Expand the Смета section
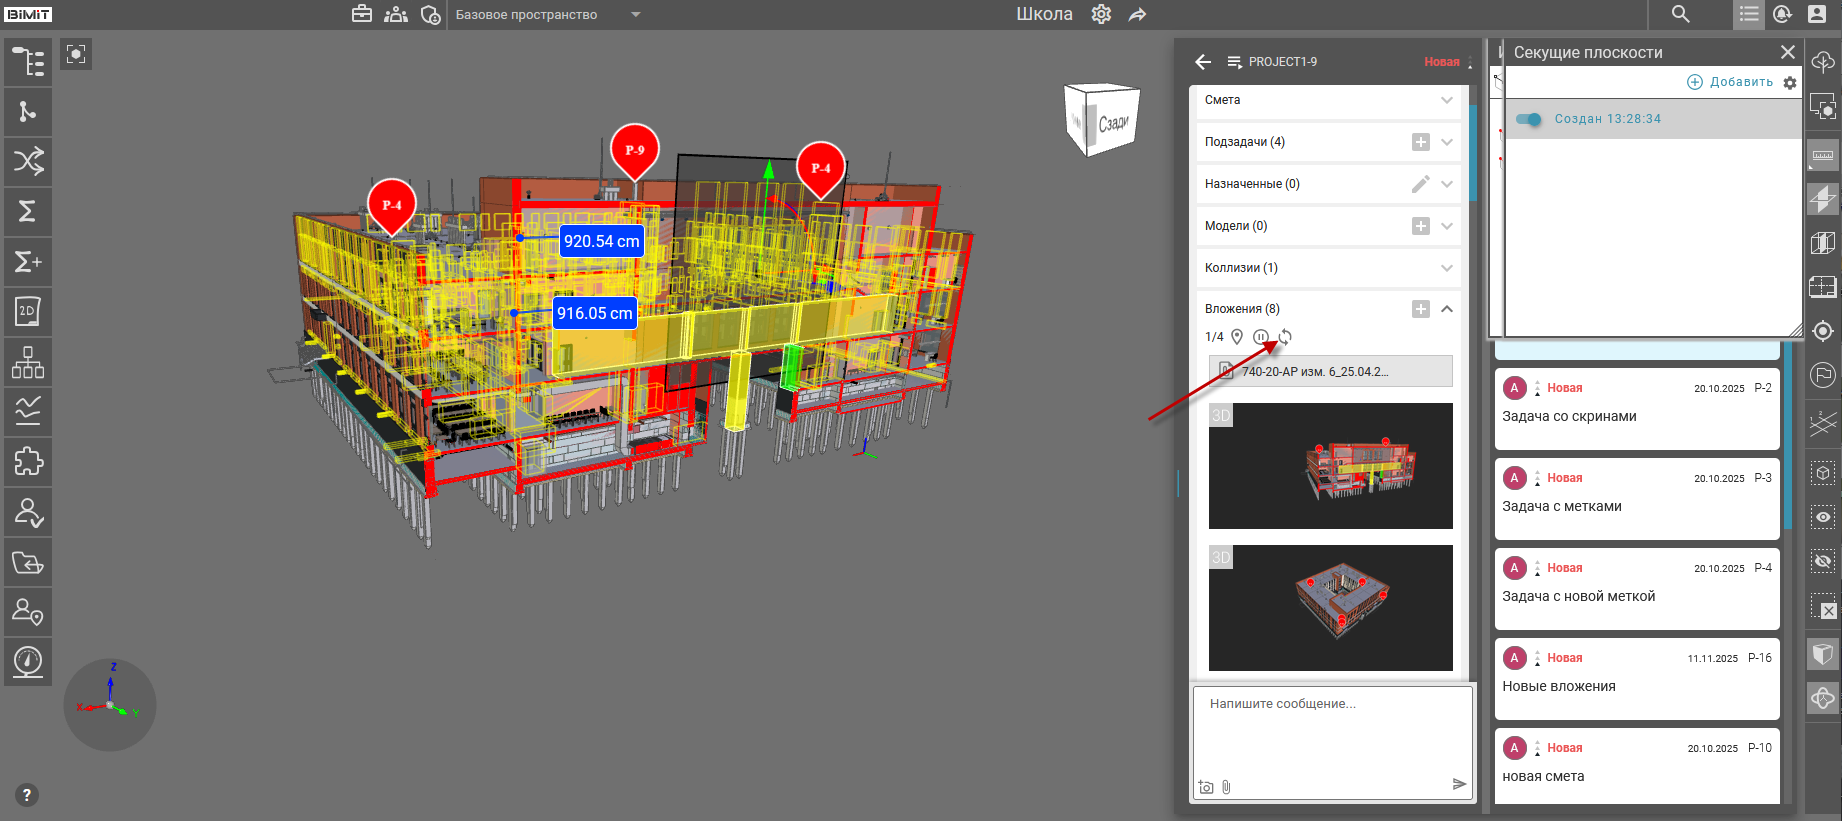This screenshot has height=821, width=1842. tap(1446, 100)
